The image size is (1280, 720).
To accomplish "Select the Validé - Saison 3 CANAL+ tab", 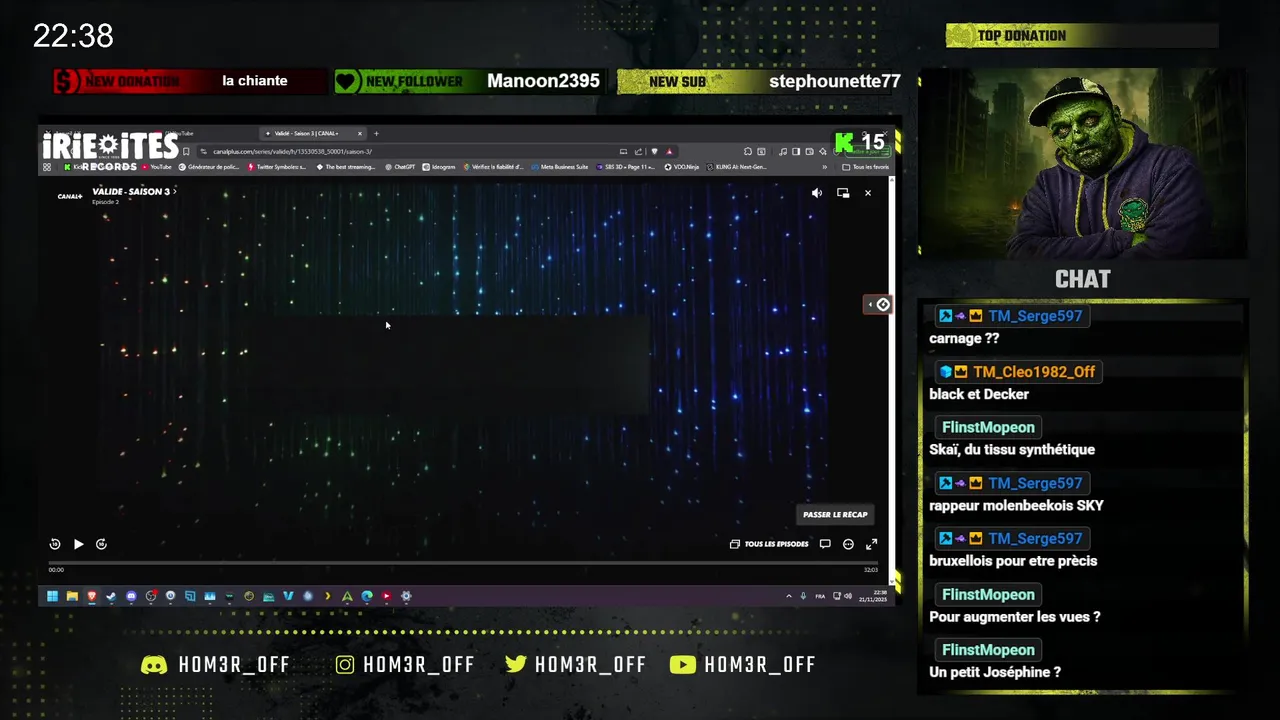I will click(x=313, y=133).
